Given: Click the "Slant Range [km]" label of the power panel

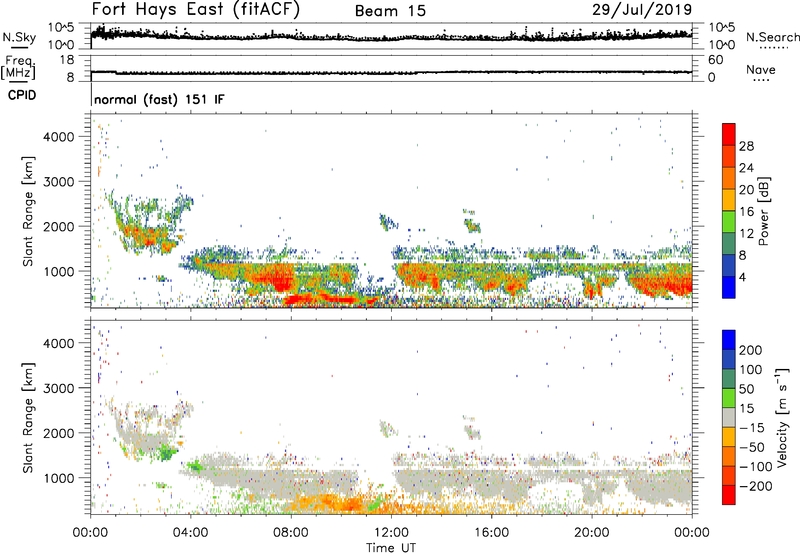Looking at the screenshot, I should click(28, 211).
